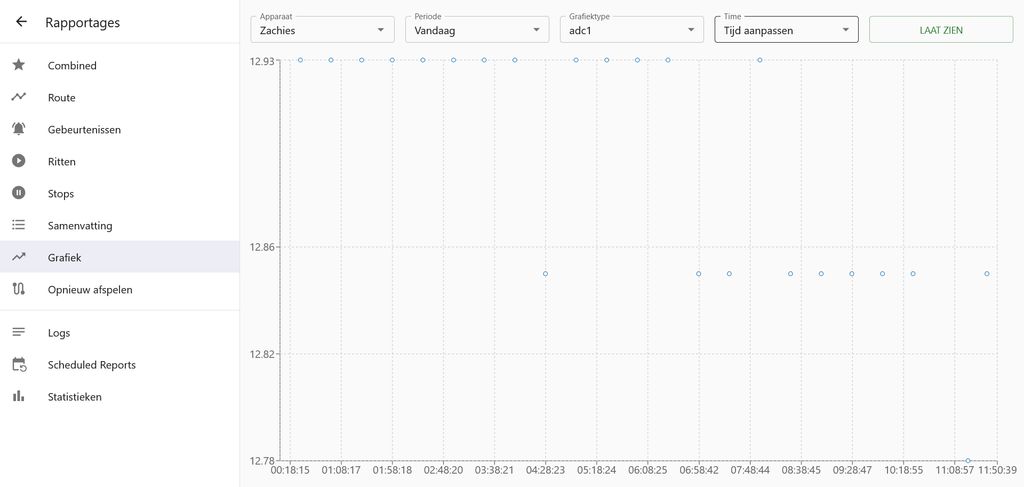Screen dimensions: 1024x487
Task: Click the Opnieuw afspelen route icon
Action: point(19,289)
